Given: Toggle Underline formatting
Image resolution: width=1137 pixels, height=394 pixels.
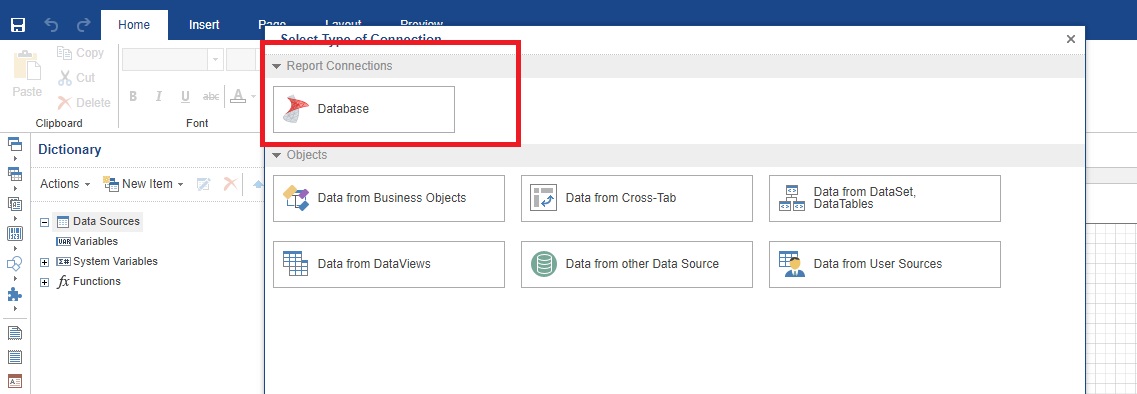Looking at the screenshot, I should [x=185, y=97].
